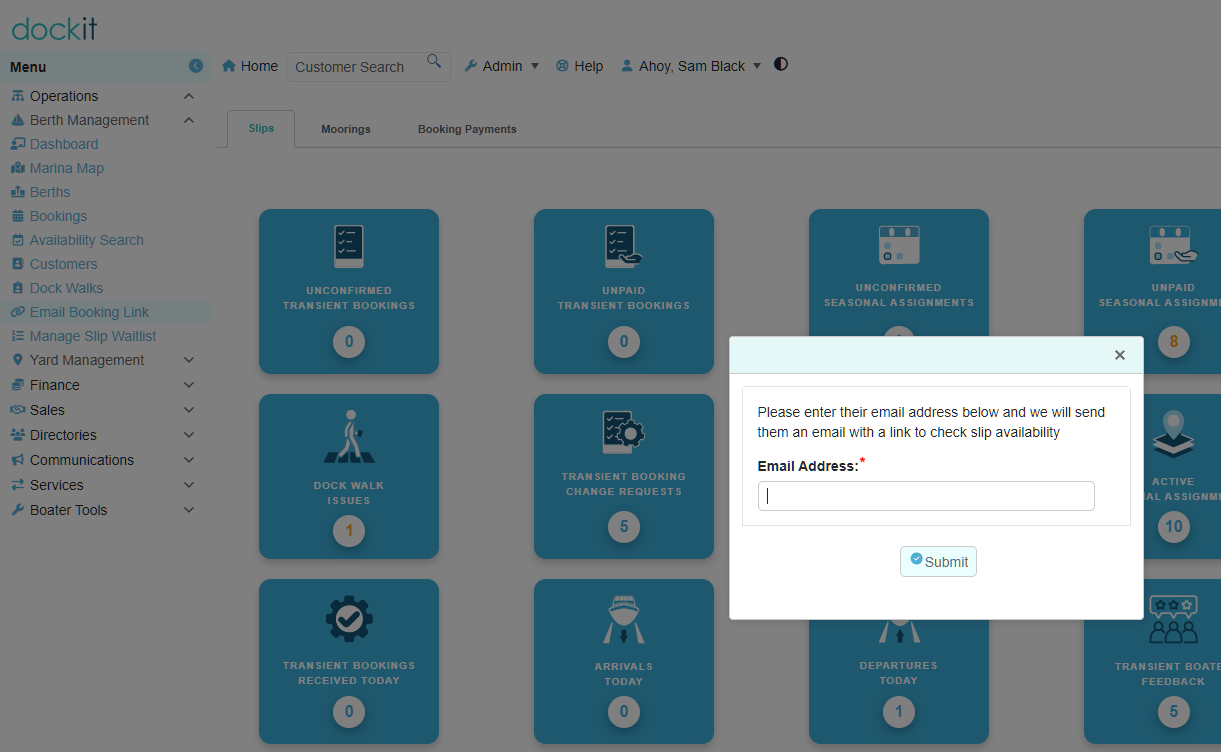Click the Email Booking Link chain icon
Viewport: 1221px width, 752px height.
pos(18,312)
